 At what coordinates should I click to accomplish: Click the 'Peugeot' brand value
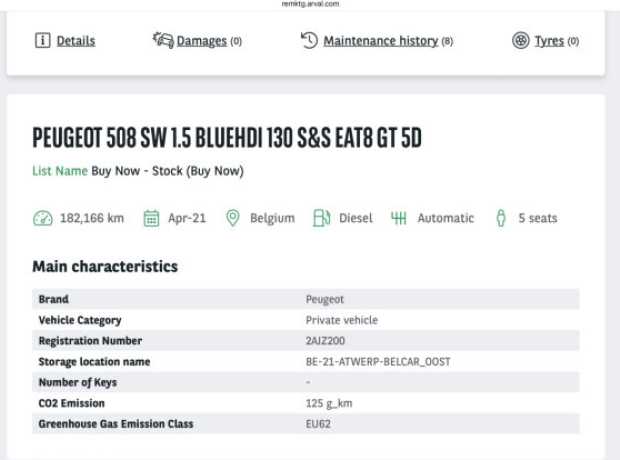click(325, 299)
